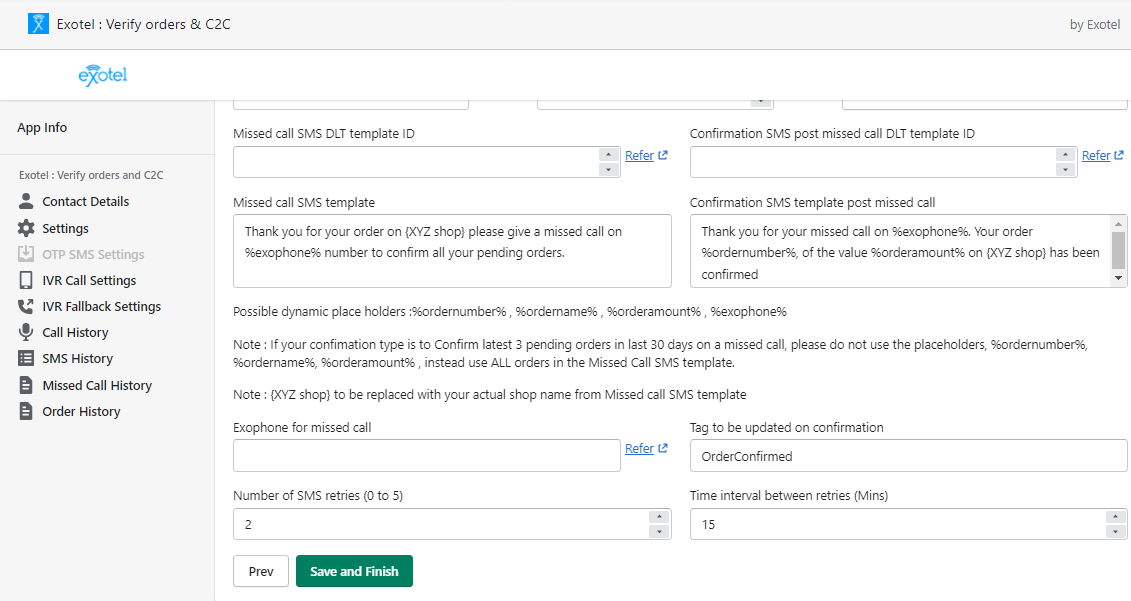Click the IVR Call Settings phone icon
This screenshot has height=601, width=1131.
click(x=26, y=280)
